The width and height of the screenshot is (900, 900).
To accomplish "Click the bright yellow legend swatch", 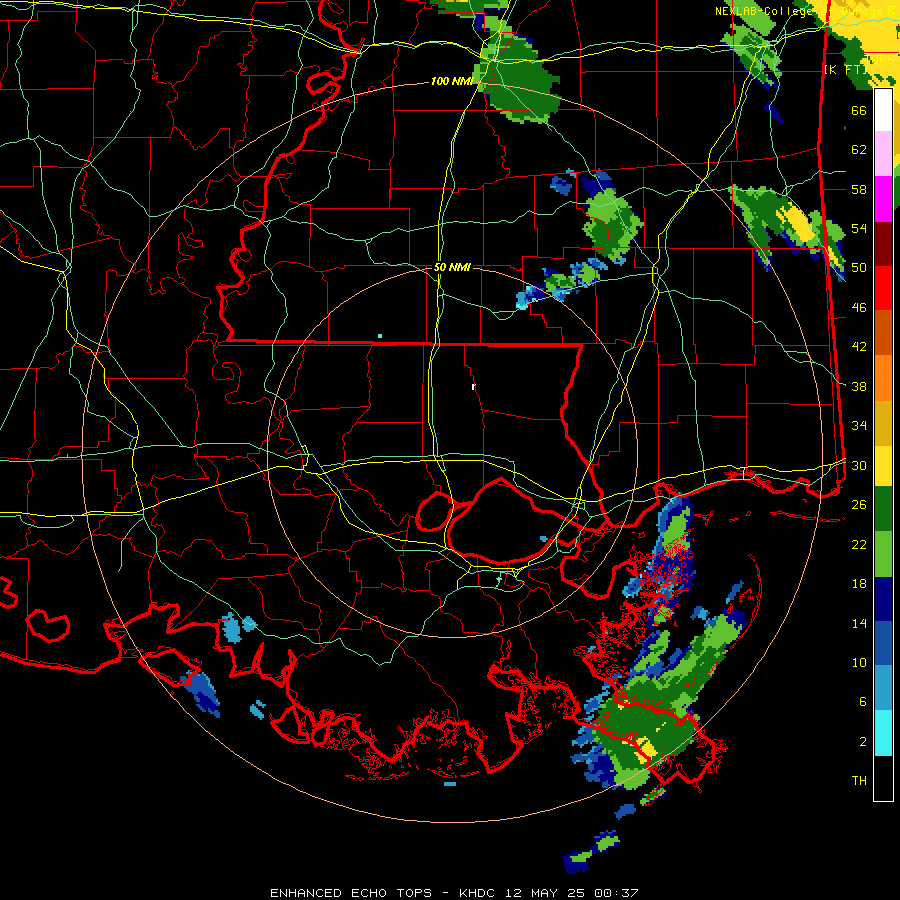I will [883, 466].
